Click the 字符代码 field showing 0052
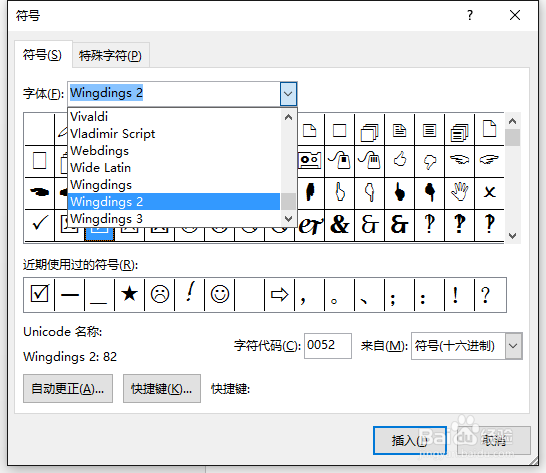The image size is (546, 473). 328,346
